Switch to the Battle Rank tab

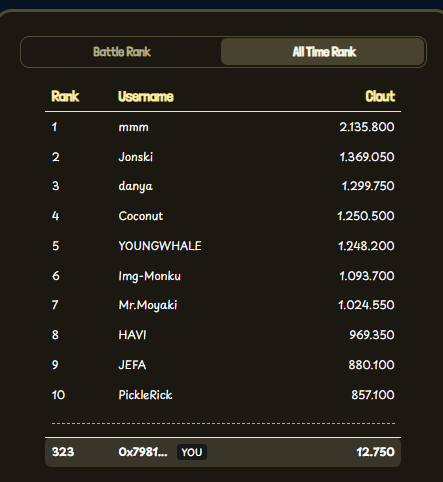[122, 52]
